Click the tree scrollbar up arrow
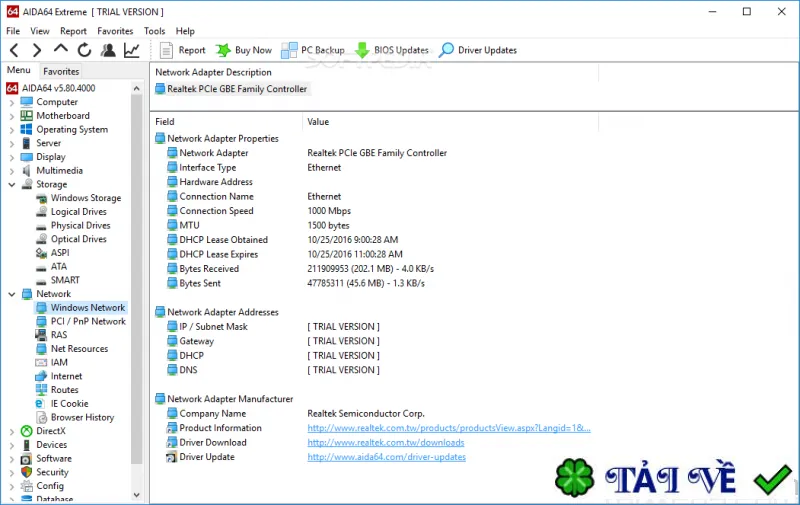The image size is (800, 505). pos(136,89)
